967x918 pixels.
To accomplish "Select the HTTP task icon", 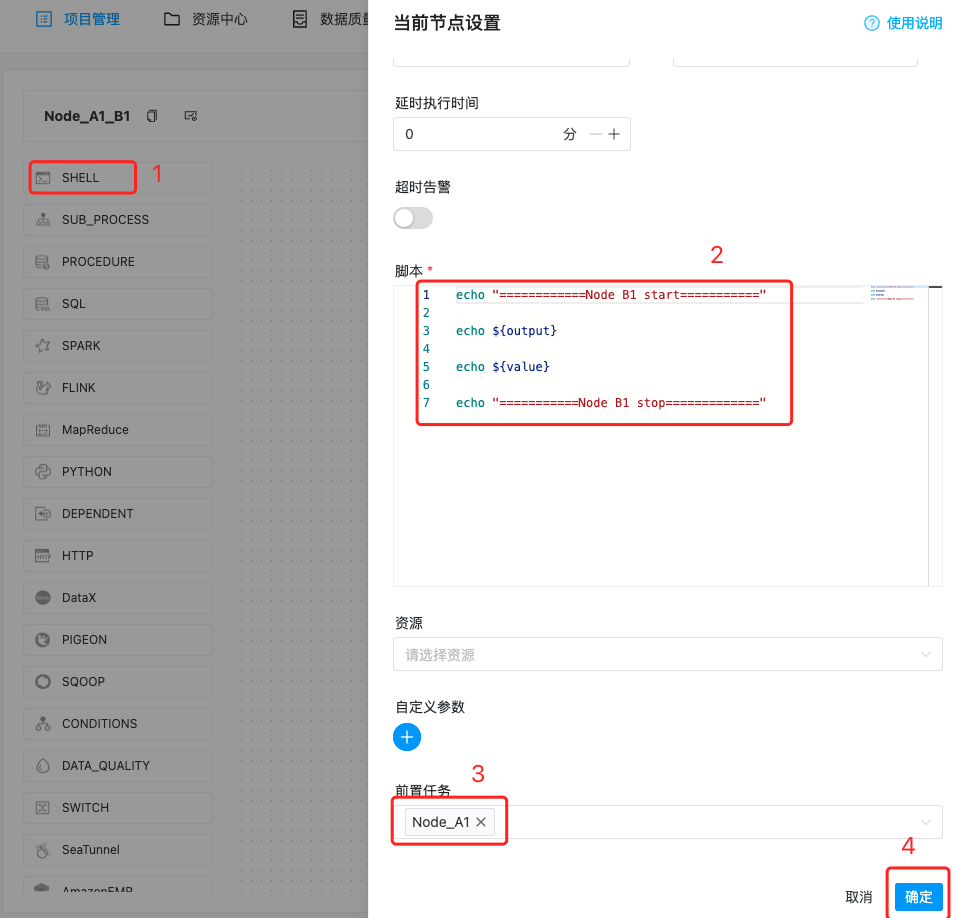I will [43, 555].
